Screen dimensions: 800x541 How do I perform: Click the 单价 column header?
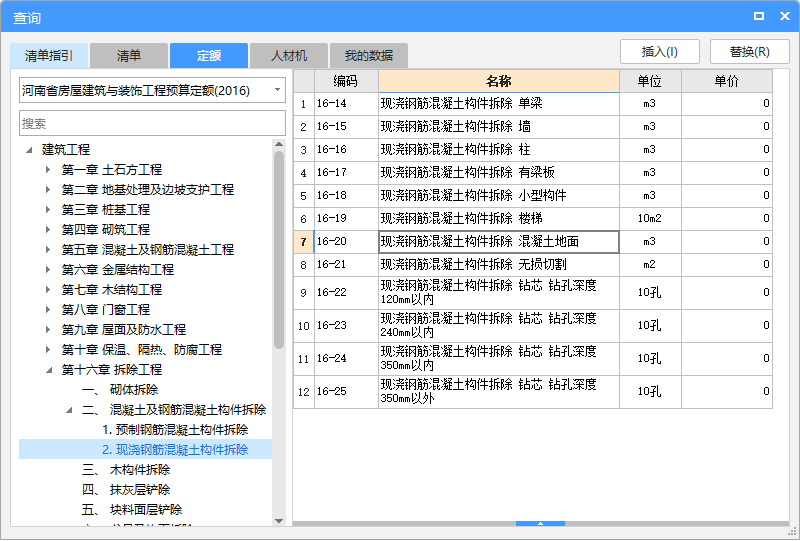(727, 81)
